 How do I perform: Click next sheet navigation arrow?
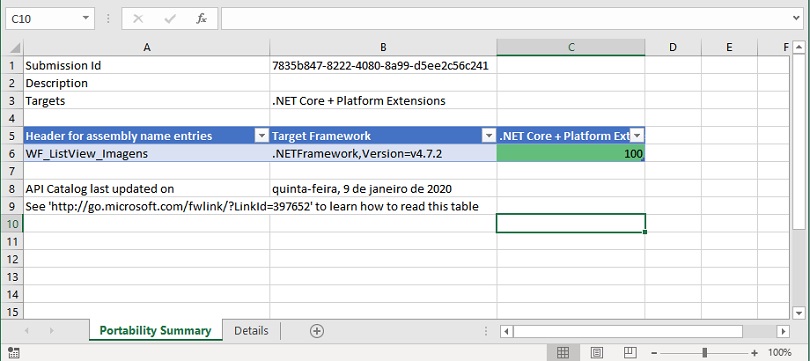pos(52,331)
